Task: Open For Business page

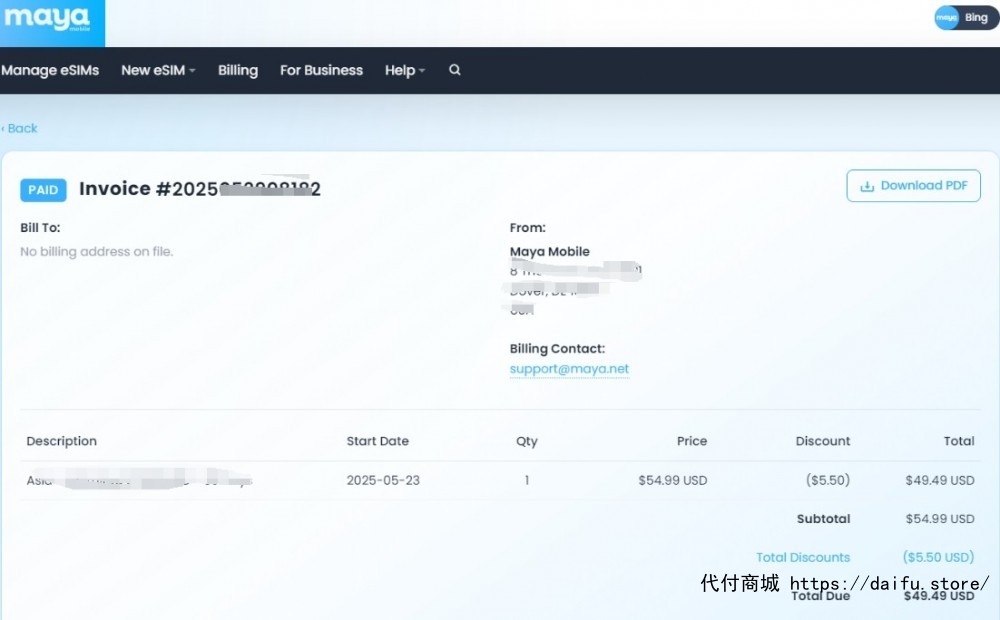Action: tap(321, 70)
